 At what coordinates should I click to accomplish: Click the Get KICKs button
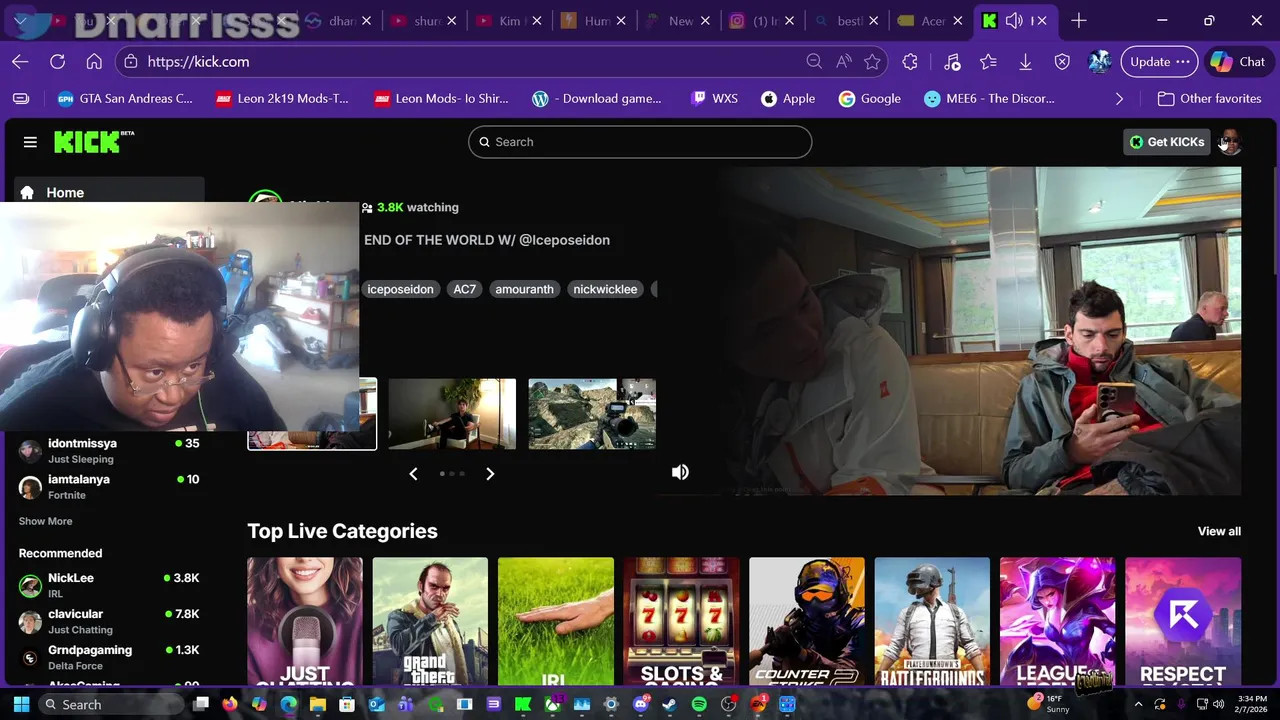[1166, 142]
